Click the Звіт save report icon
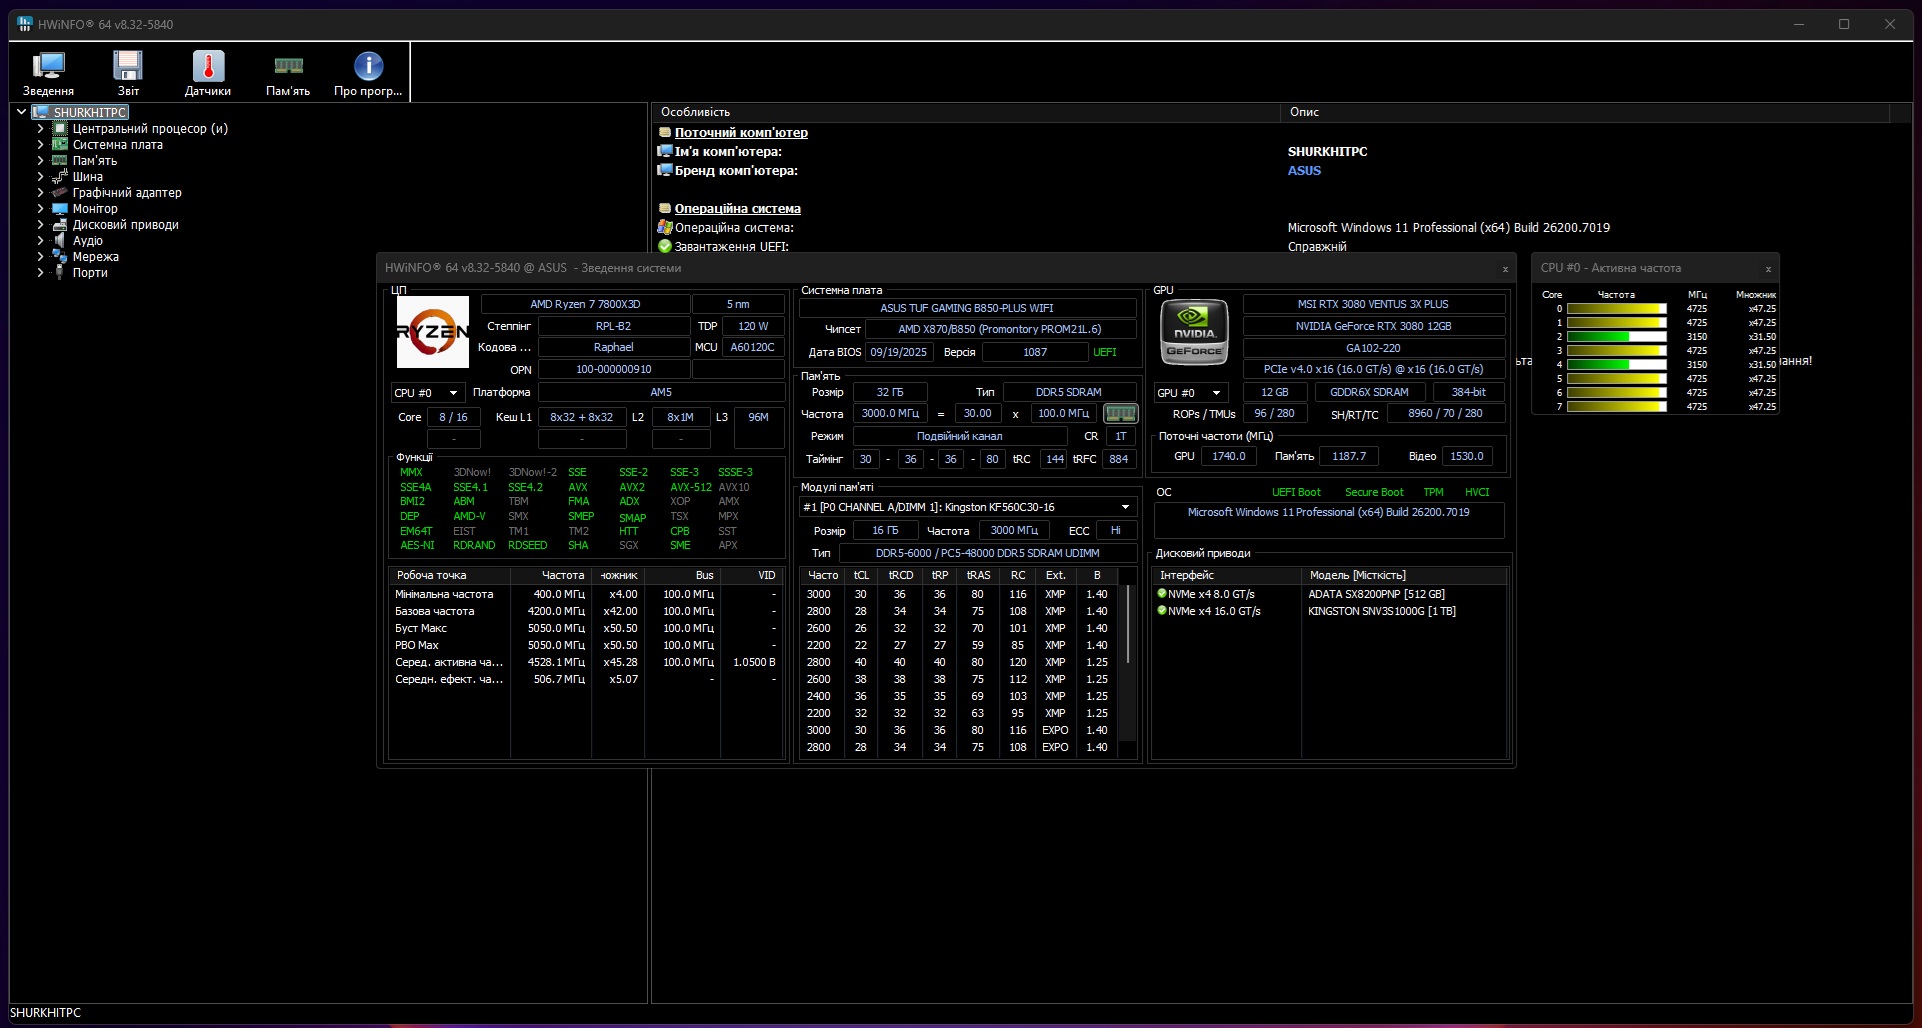The width and height of the screenshot is (1922, 1028). tap(128, 73)
